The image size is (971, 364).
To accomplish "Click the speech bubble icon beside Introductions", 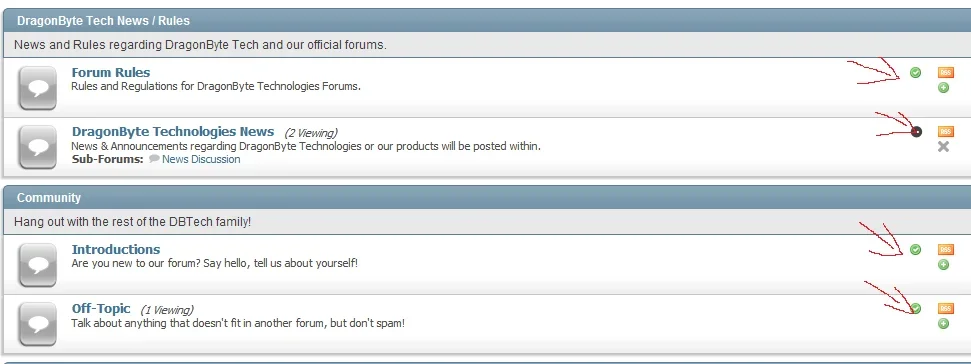I will coord(38,265).
